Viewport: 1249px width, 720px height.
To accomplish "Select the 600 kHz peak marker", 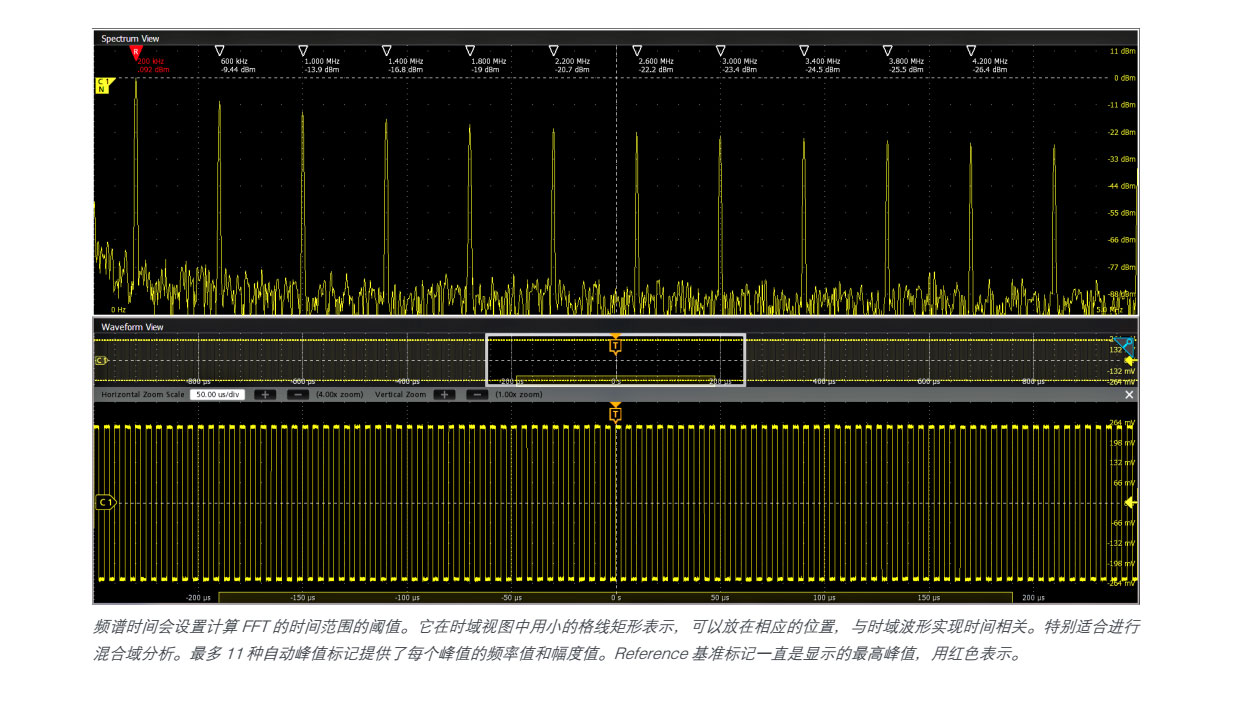I will 220,50.
